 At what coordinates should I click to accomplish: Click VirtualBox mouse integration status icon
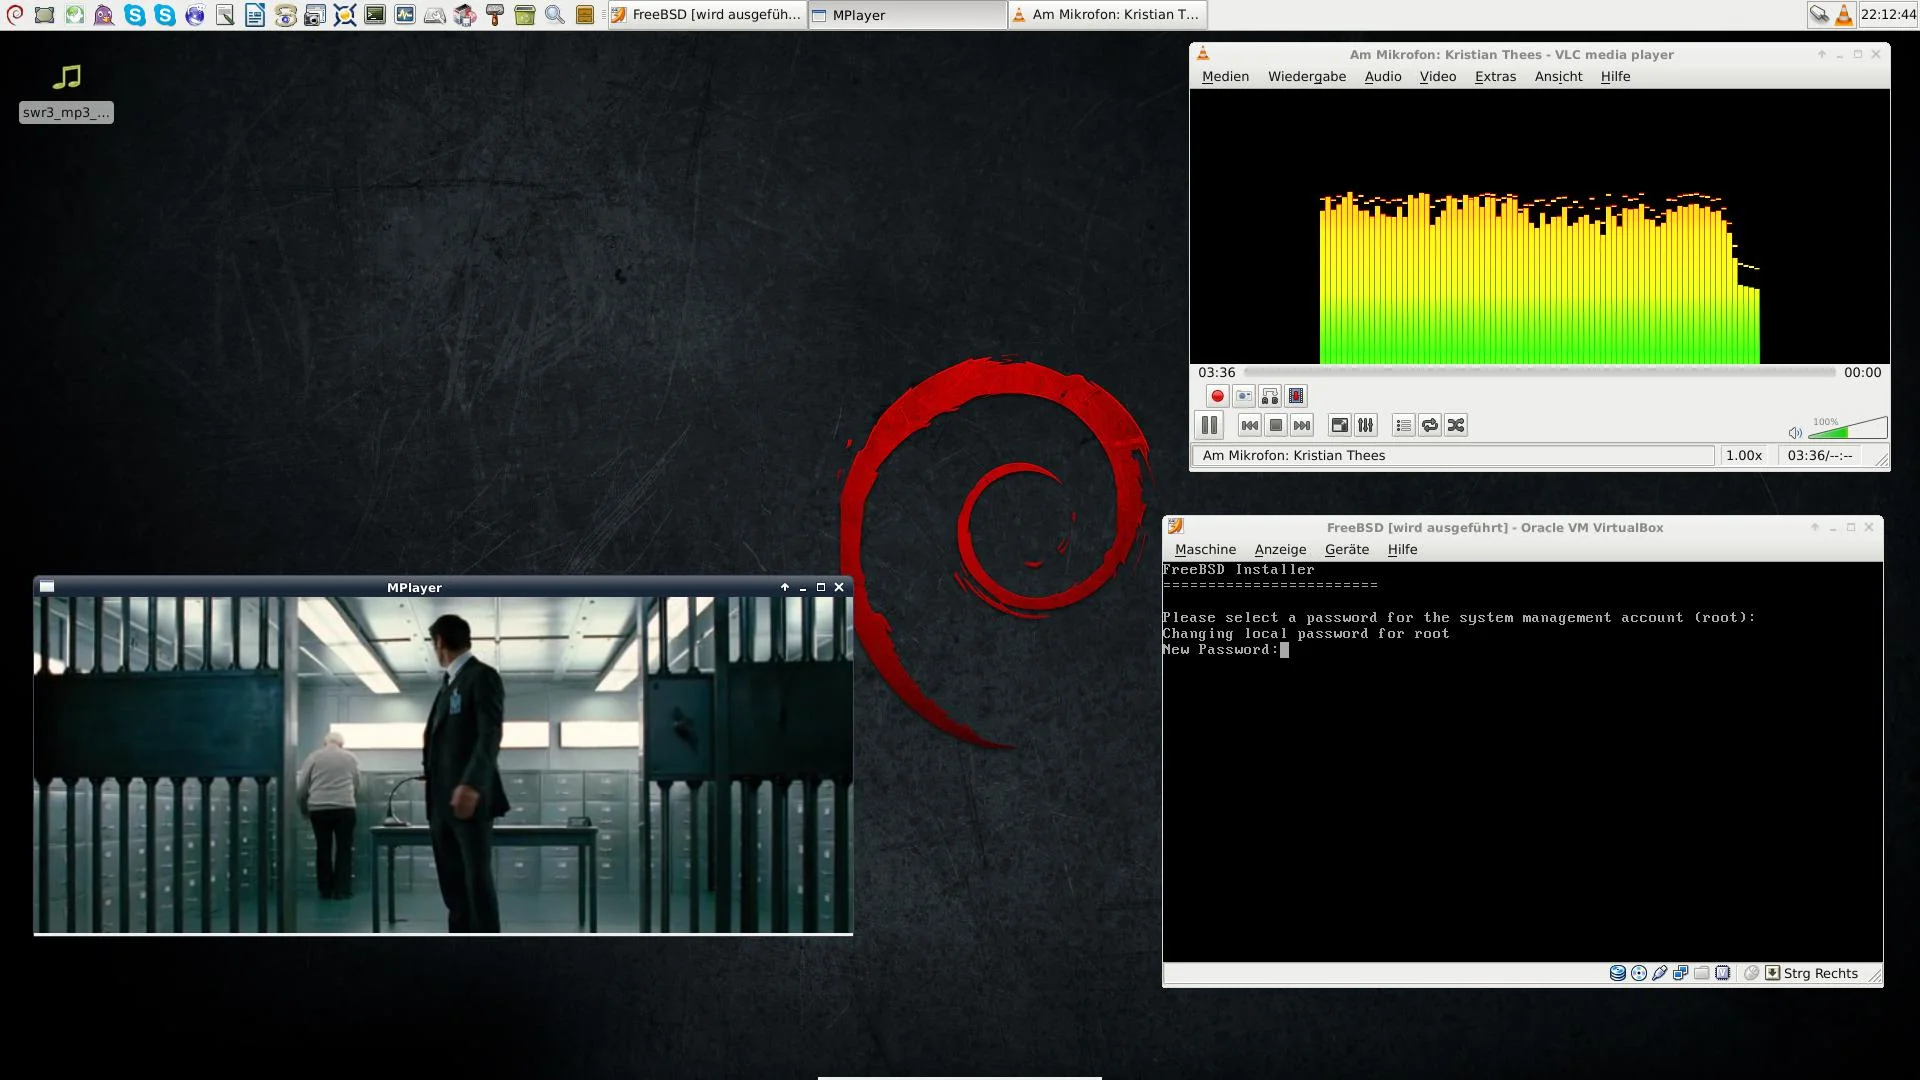(1751, 973)
